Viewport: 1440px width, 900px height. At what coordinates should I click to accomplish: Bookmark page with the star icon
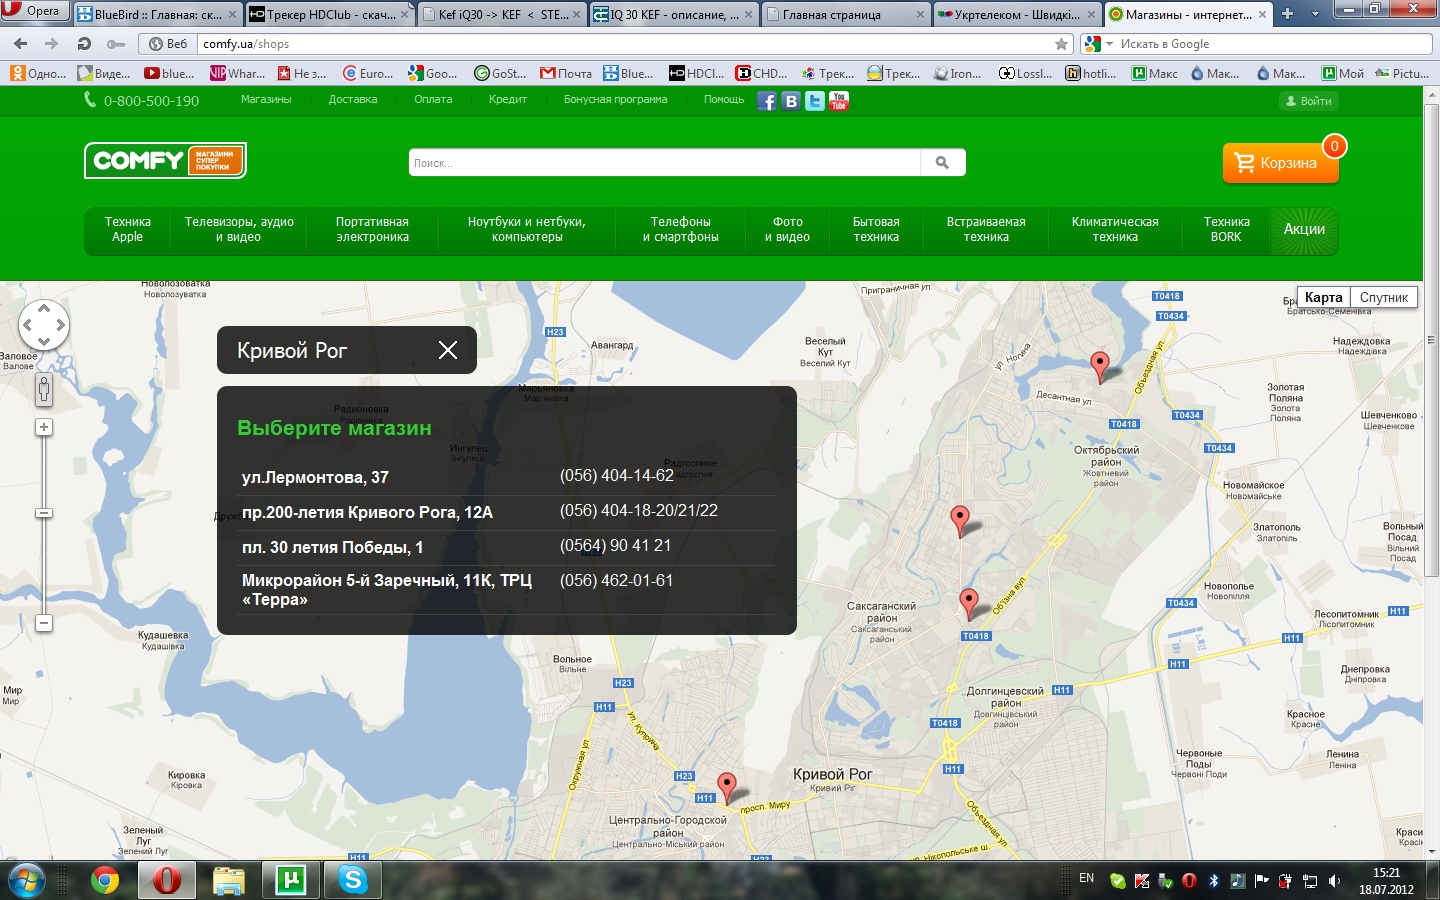coord(1061,44)
